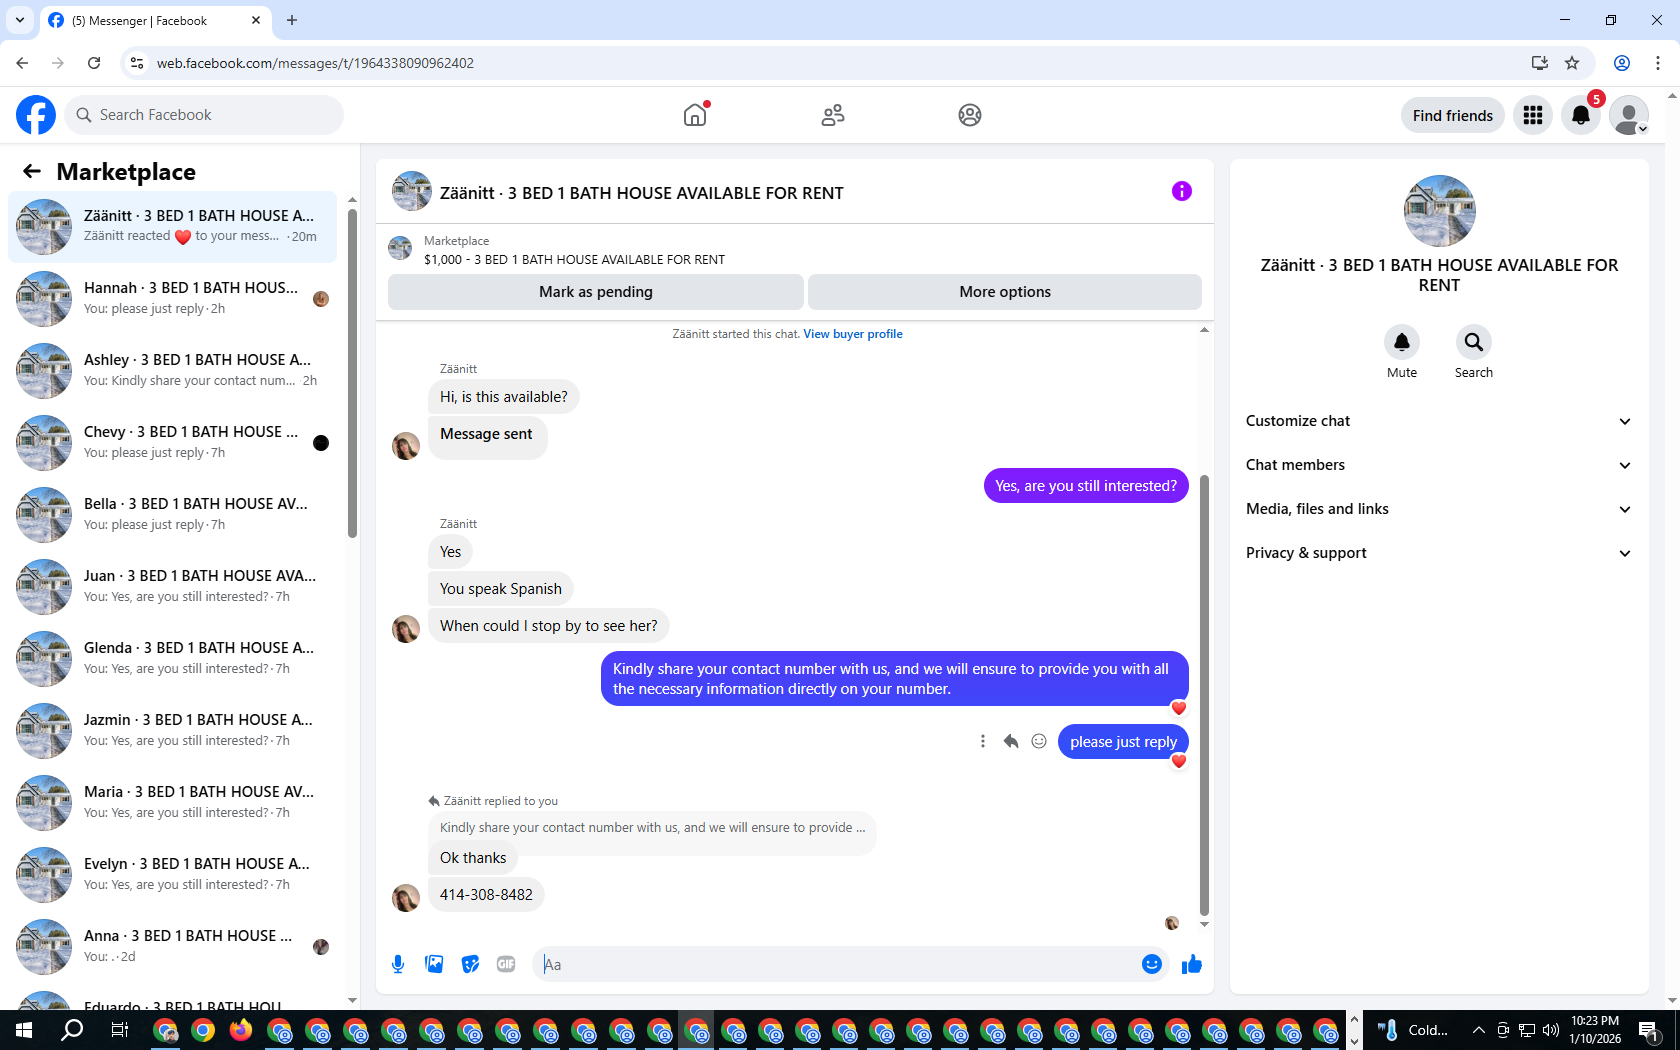Open Chrome three-dot menu
1680x1050 pixels.
pyautogui.click(x=1658, y=63)
